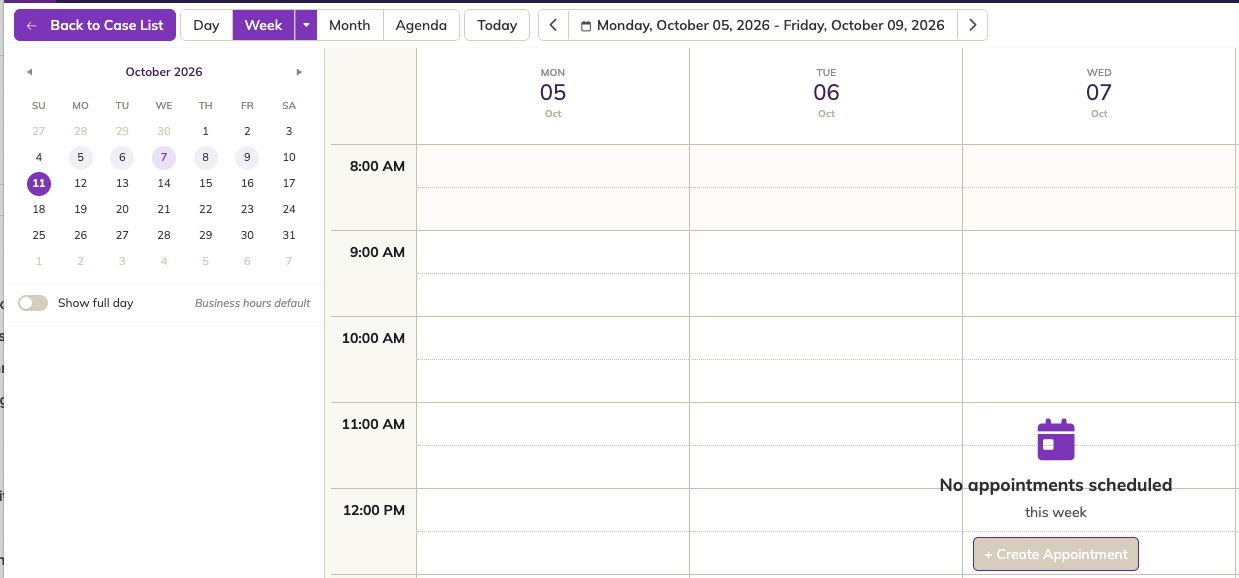This screenshot has height=578, width=1239.
Task: Pick October 9 in mini calendar
Action: click(247, 157)
